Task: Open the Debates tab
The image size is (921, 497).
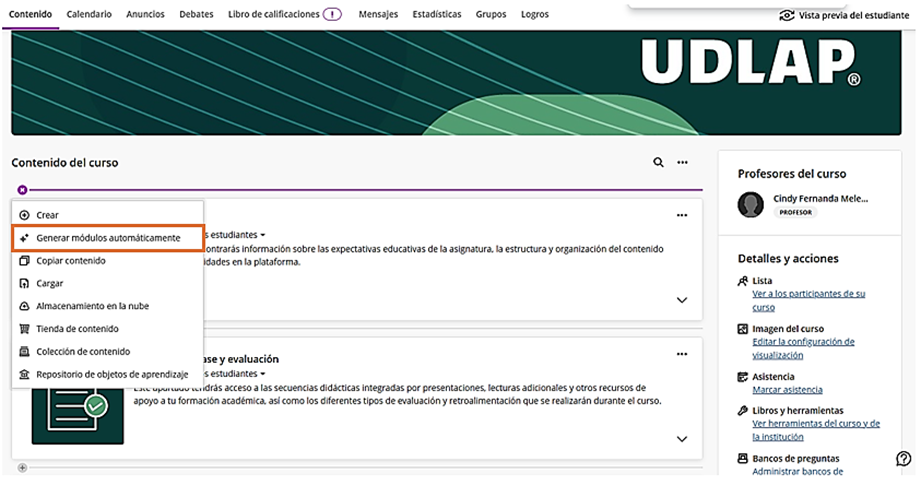Action: pyautogui.click(x=196, y=14)
